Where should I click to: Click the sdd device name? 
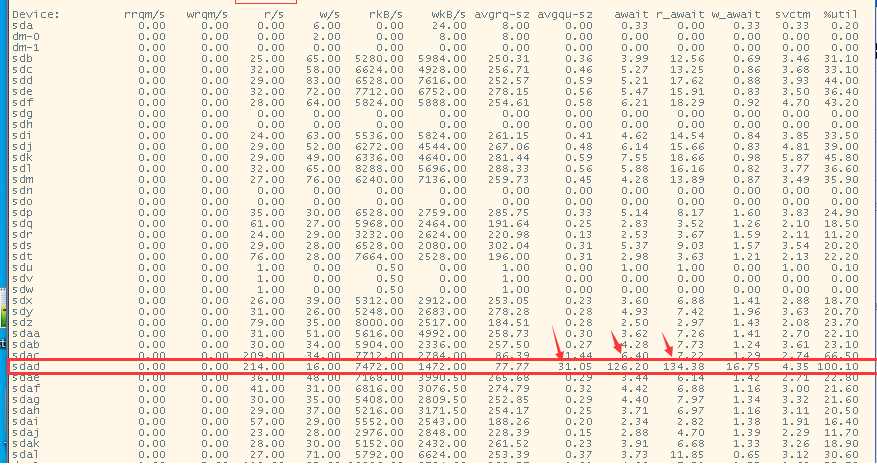coord(21,80)
